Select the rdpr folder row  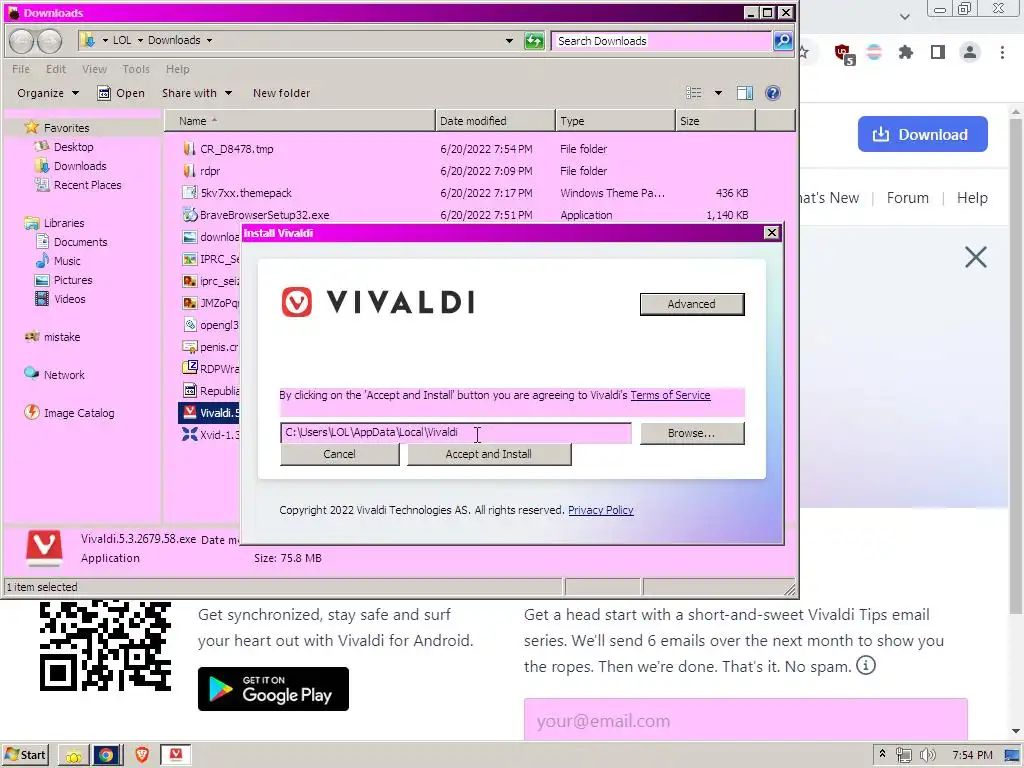[x=210, y=171]
